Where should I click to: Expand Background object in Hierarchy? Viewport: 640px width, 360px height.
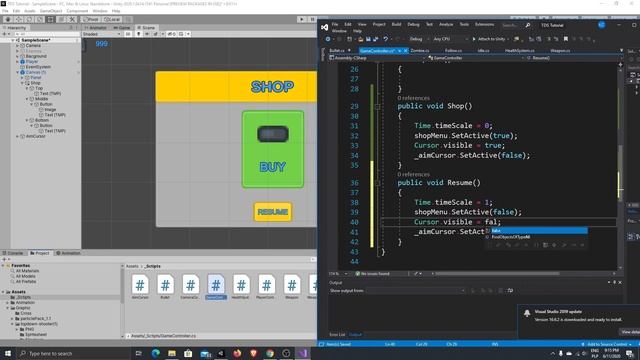(18, 56)
